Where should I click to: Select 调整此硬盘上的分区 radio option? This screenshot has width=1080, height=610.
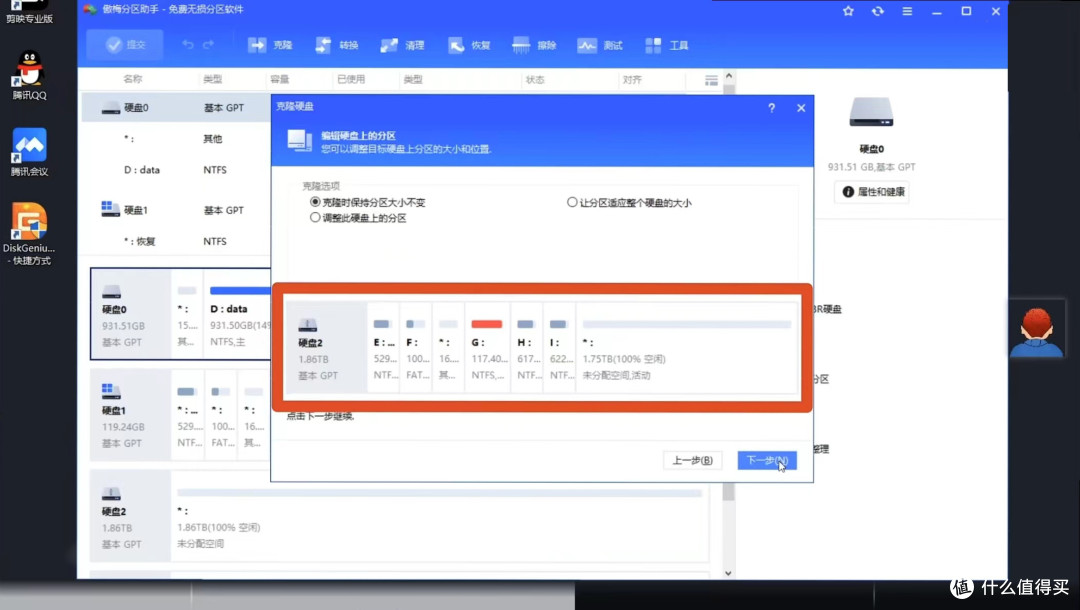(358, 218)
